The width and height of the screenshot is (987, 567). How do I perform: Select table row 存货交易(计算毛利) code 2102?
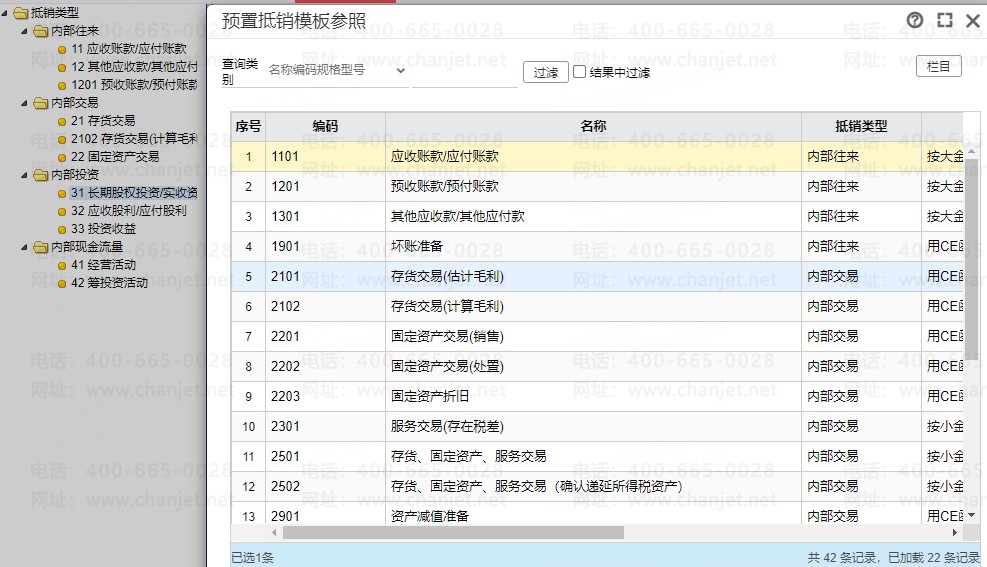tap(597, 306)
